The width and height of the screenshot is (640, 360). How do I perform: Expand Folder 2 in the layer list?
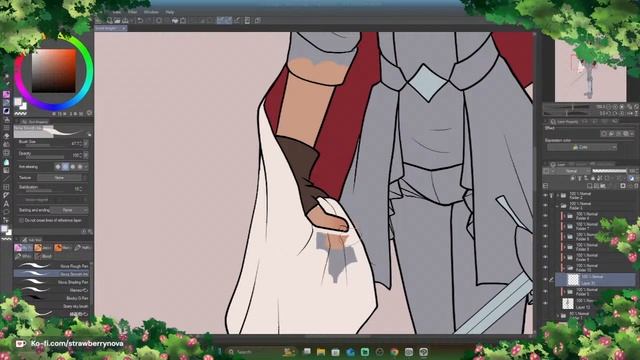557,196
